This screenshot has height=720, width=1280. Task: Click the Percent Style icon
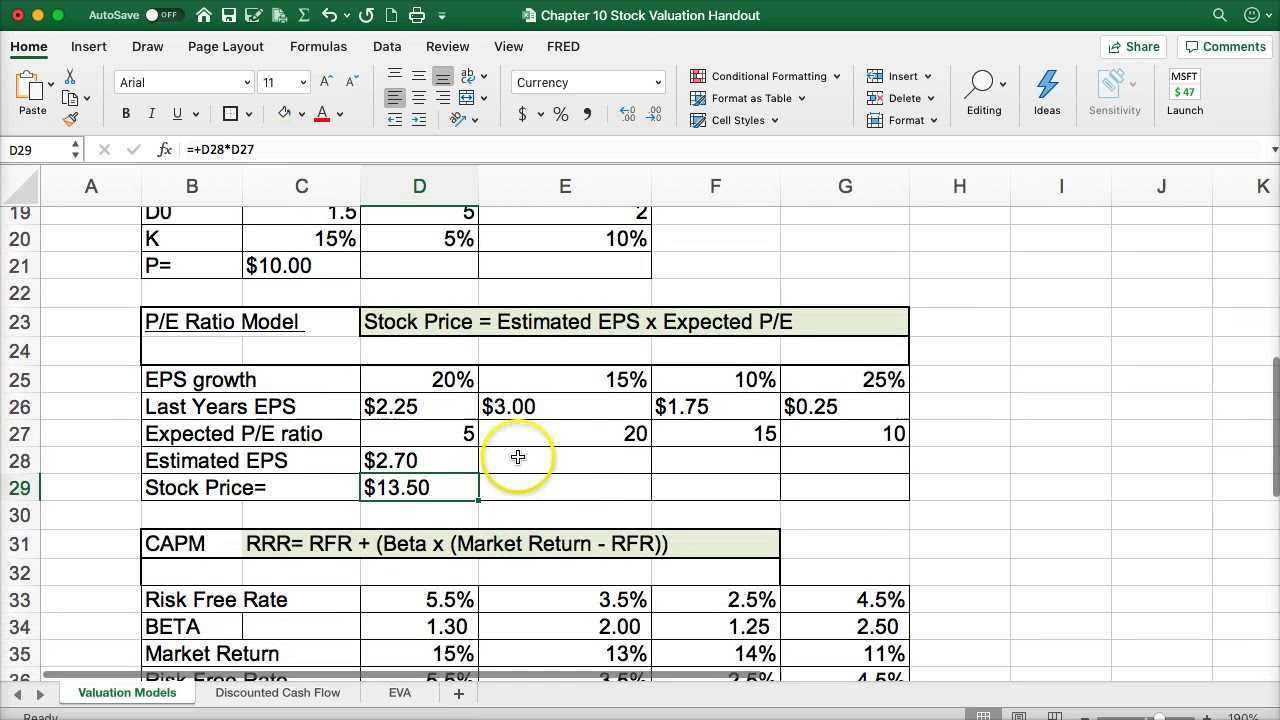559,114
